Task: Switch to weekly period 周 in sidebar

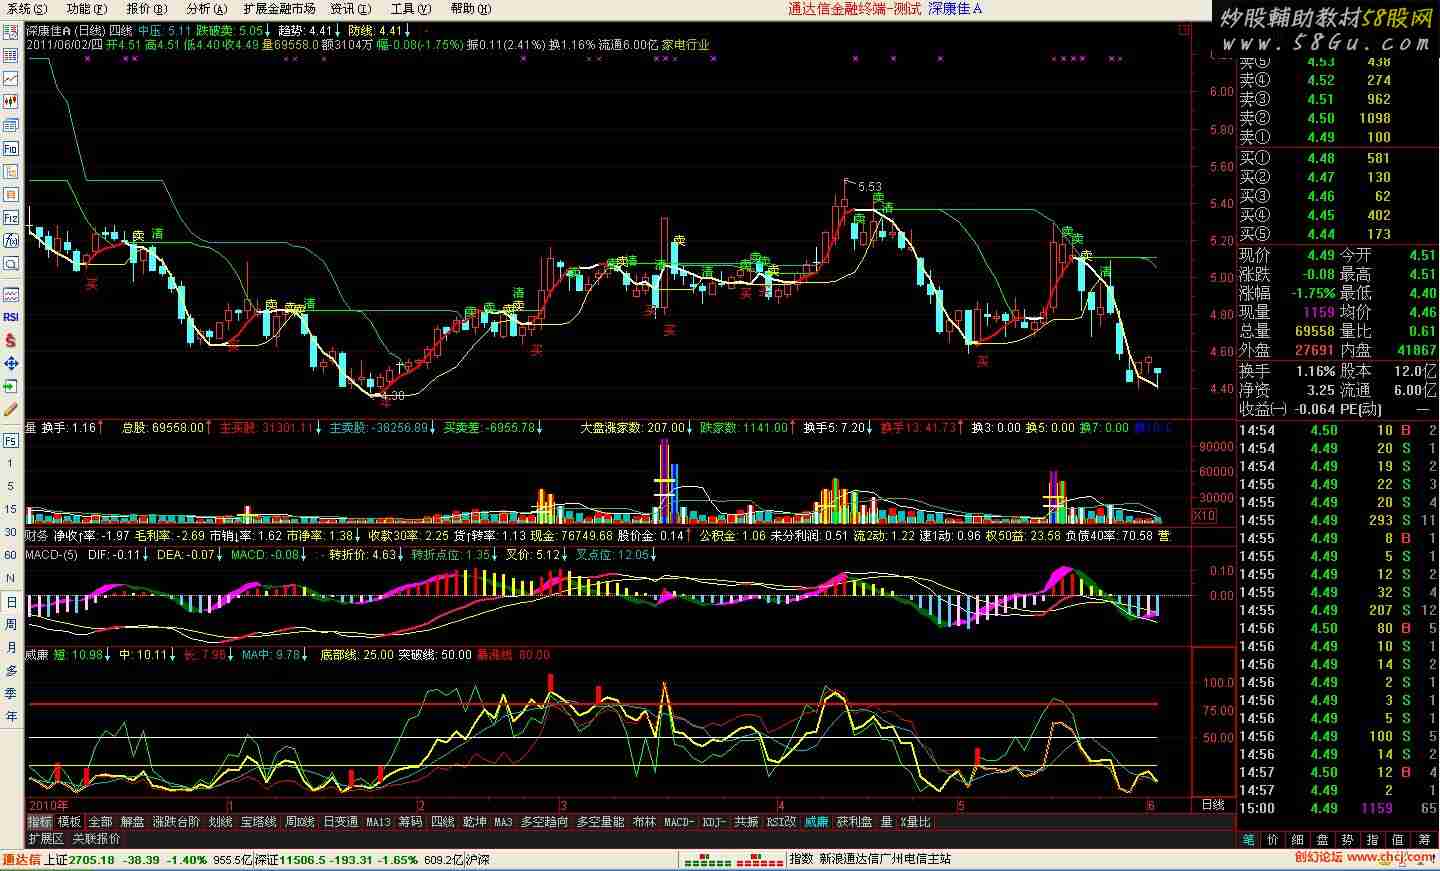Action: [11, 625]
